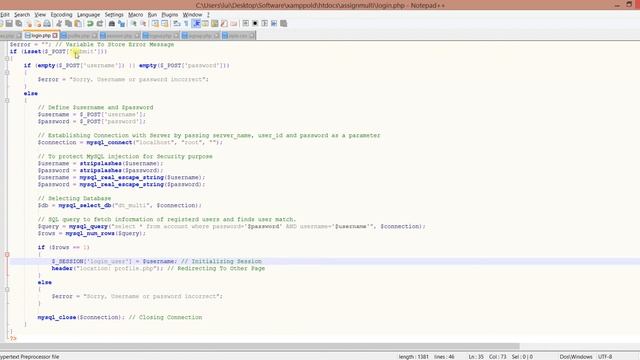Click the Cut scissors icon

click(59, 24)
